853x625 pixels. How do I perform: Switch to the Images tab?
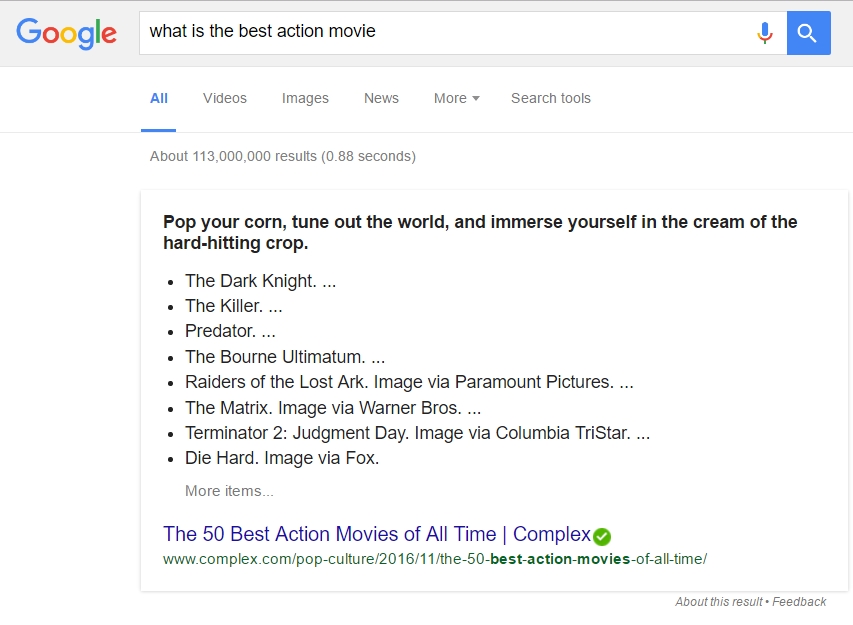[305, 98]
